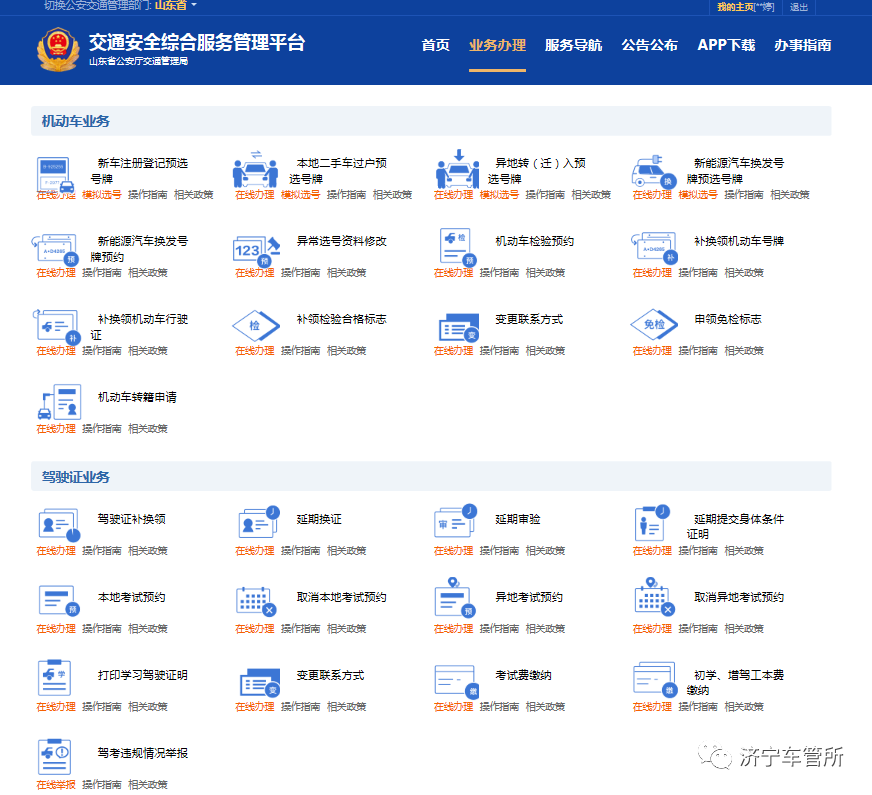Open the 本地二手车过户预选号牌 icon

[255, 170]
